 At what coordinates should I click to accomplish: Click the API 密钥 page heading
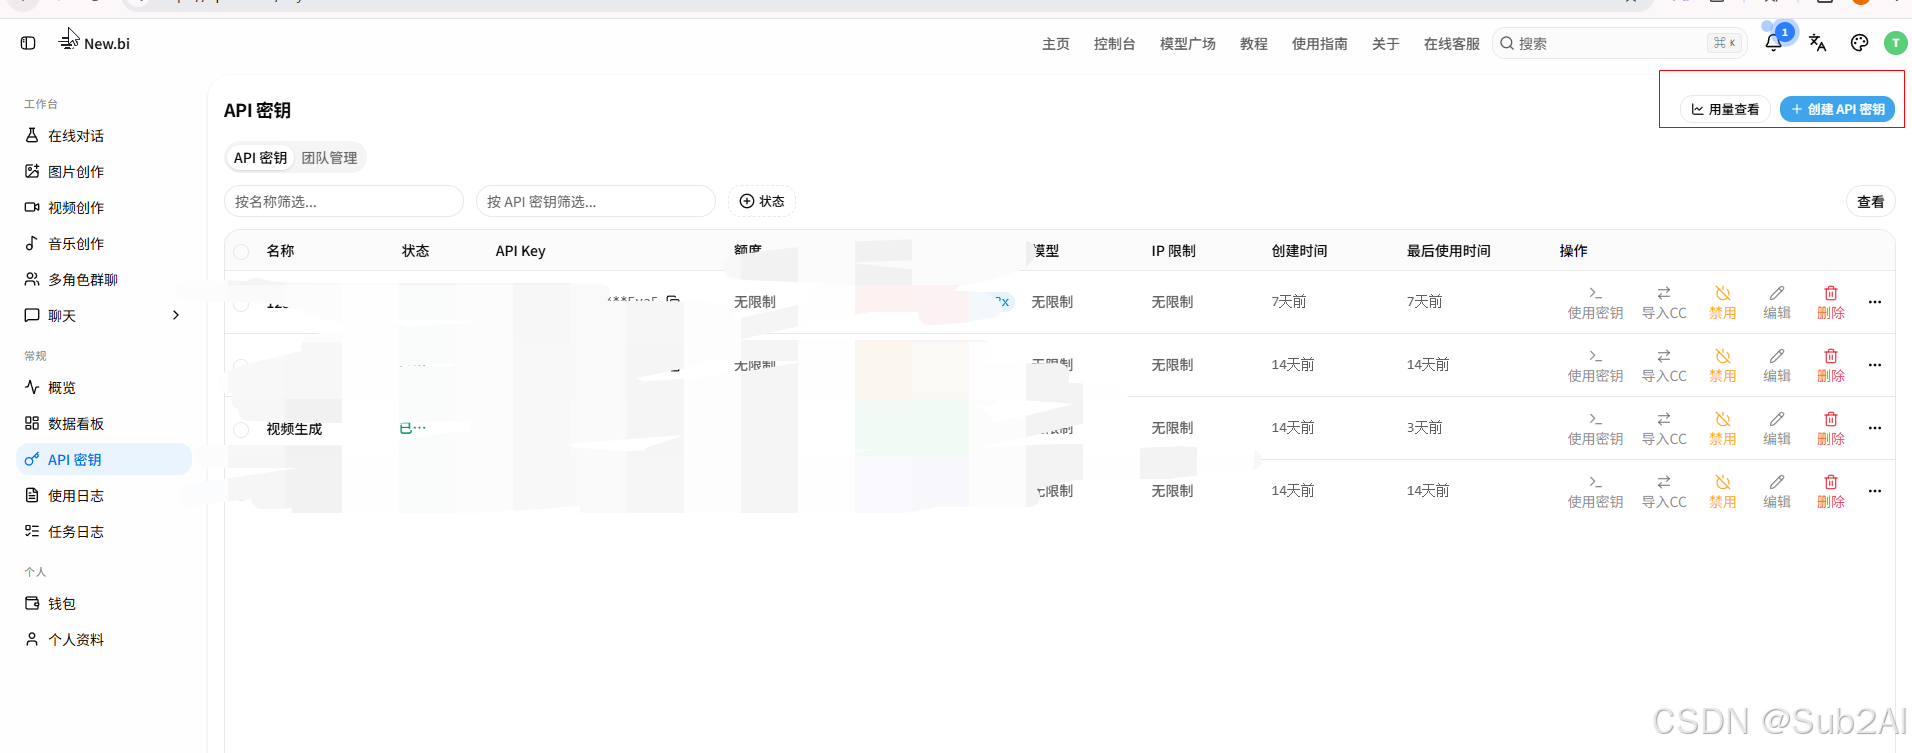point(257,111)
